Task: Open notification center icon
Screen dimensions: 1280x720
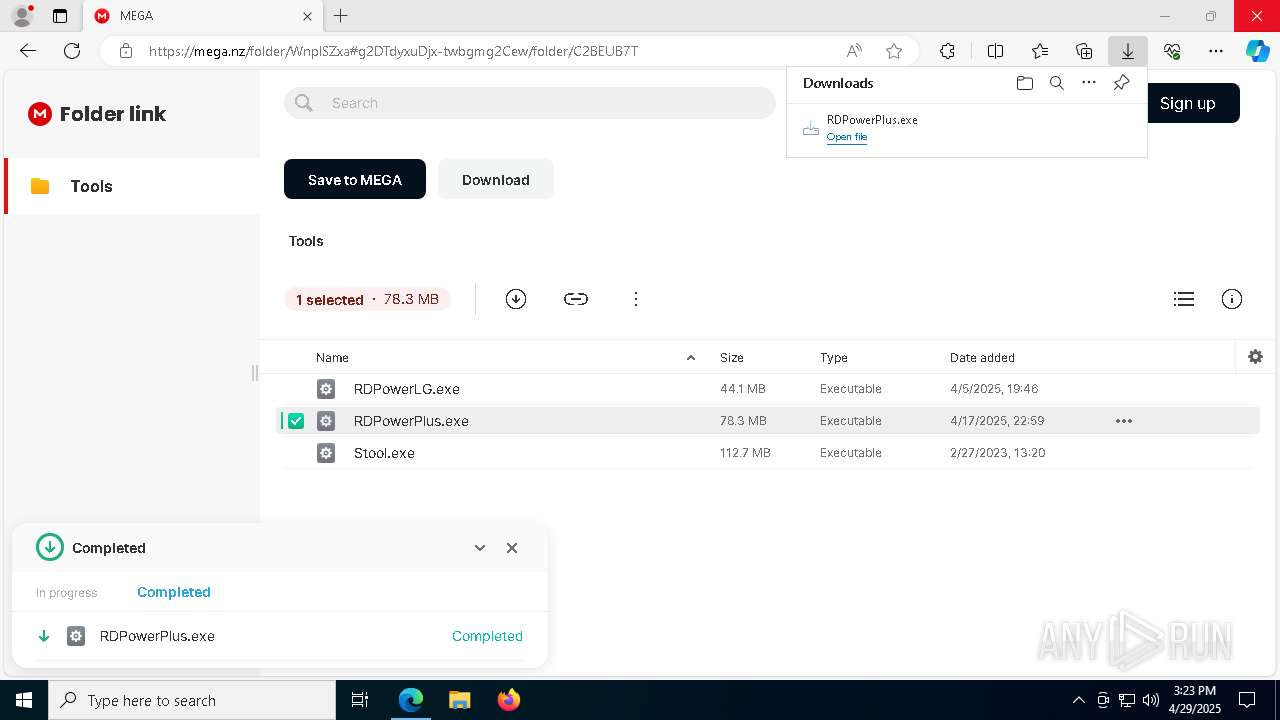Action: coord(1247,700)
